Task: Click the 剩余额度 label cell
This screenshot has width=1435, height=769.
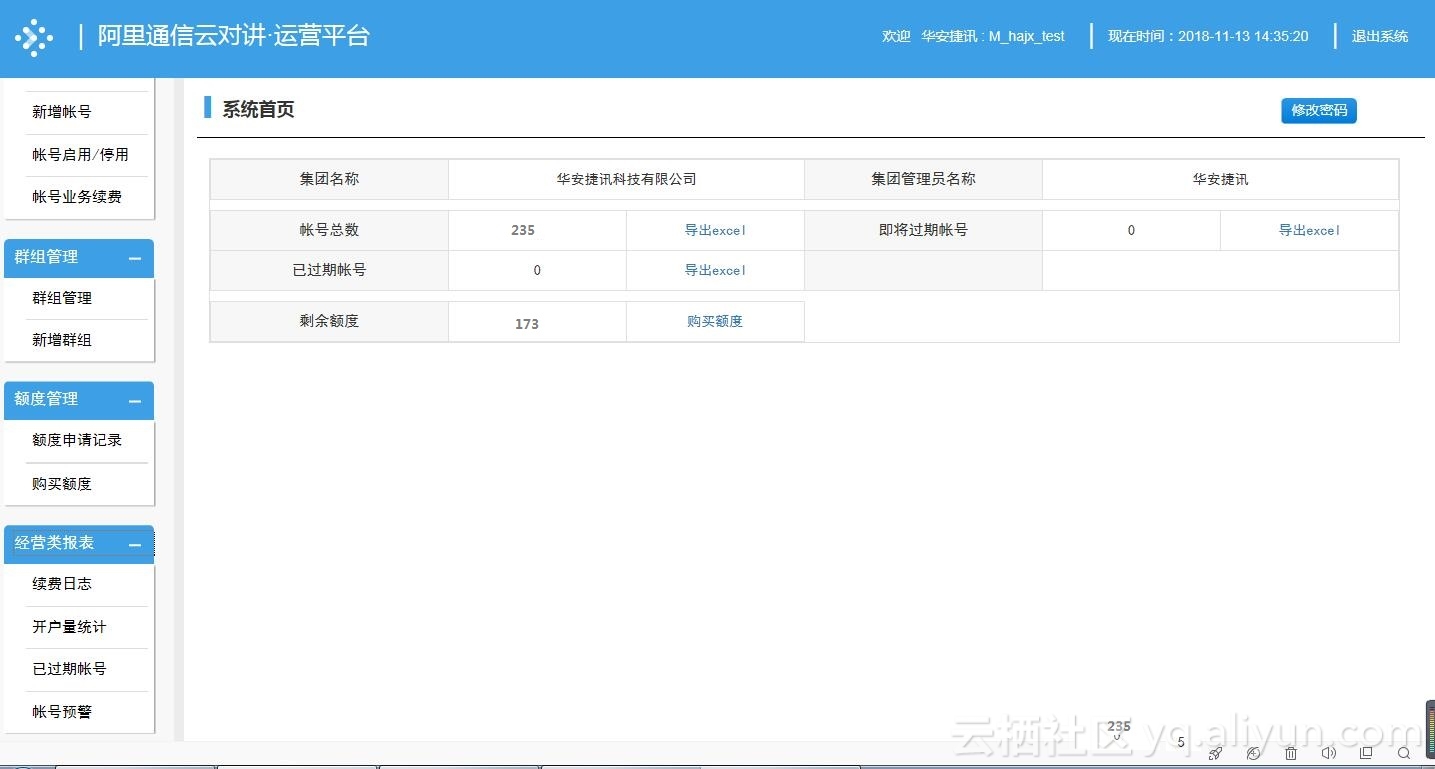Action: pyautogui.click(x=329, y=321)
